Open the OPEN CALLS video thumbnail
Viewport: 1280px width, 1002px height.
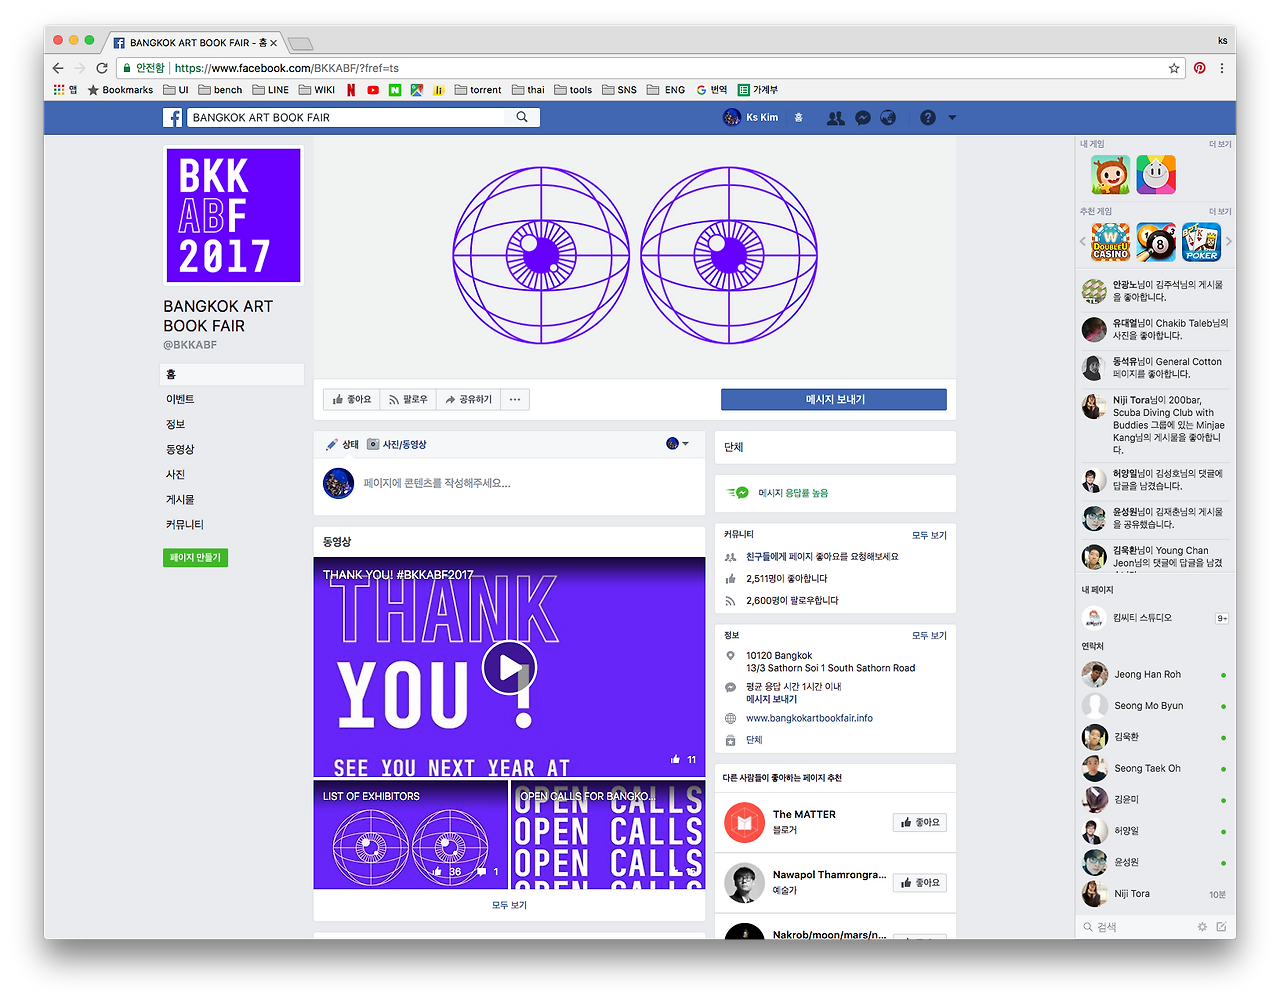[609, 835]
